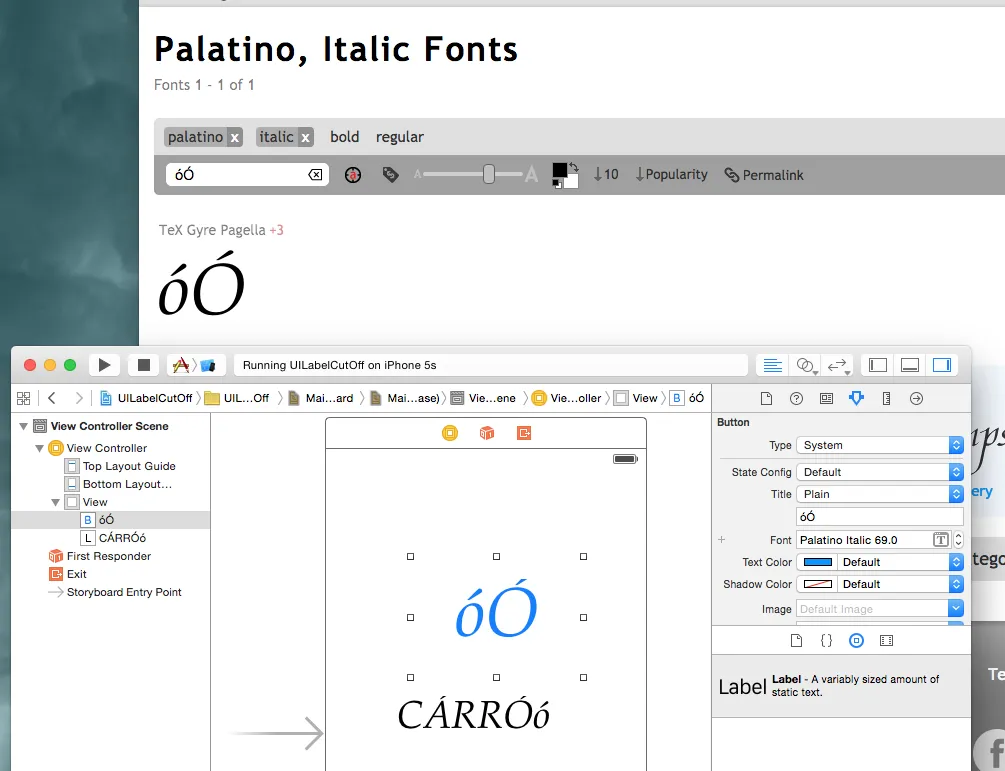
Task: Open the Attributes inspector
Action: [x=856, y=399]
